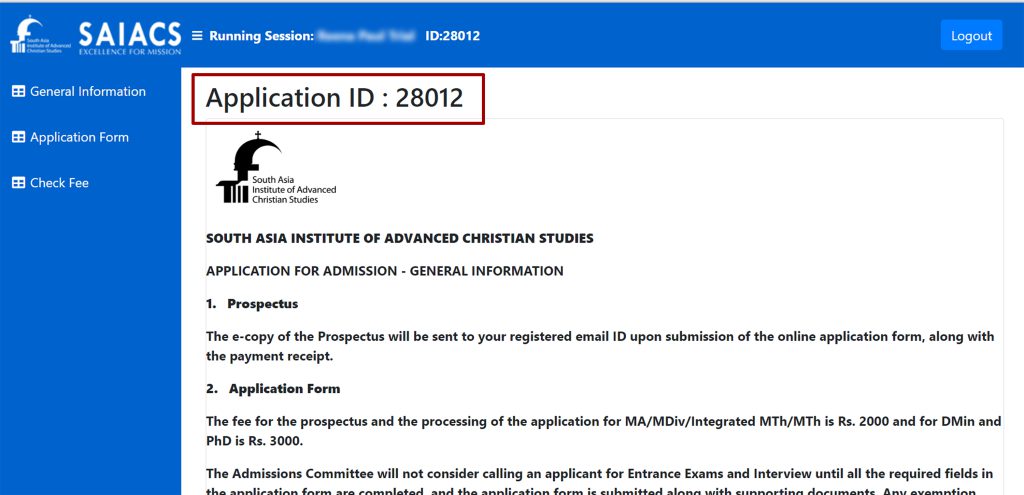Viewport: 1024px width, 495px height.
Task: Click Application for Admission - General Information heading
Action: pos(385,271)
